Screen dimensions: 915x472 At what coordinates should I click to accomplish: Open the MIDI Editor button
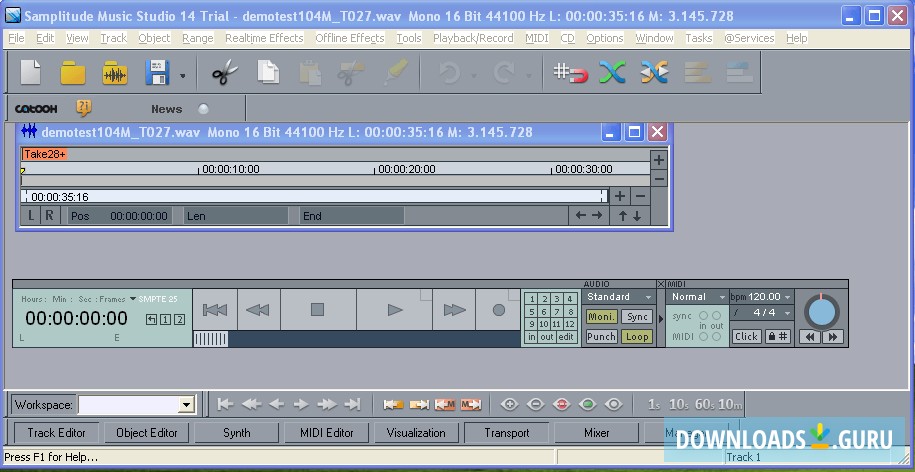(x=327, y=433)
